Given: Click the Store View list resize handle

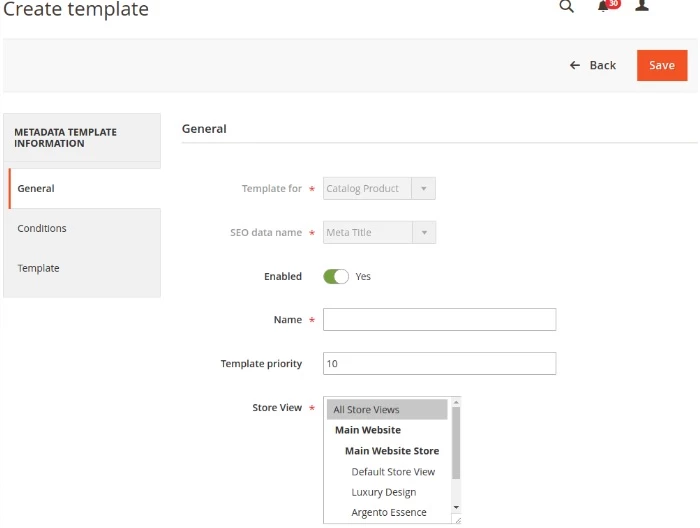Looking at the screenshot, I should click(457, 520).
